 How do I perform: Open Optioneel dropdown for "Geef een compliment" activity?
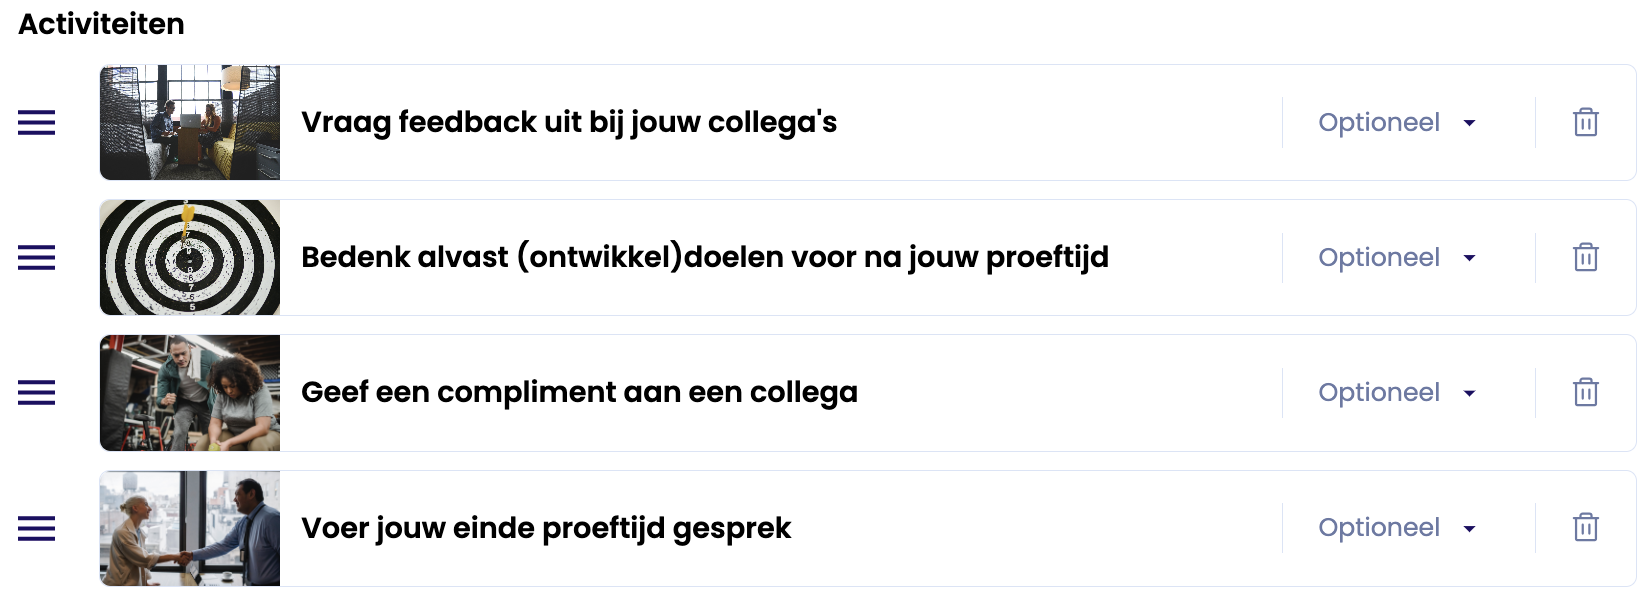tap(1397, 392)
